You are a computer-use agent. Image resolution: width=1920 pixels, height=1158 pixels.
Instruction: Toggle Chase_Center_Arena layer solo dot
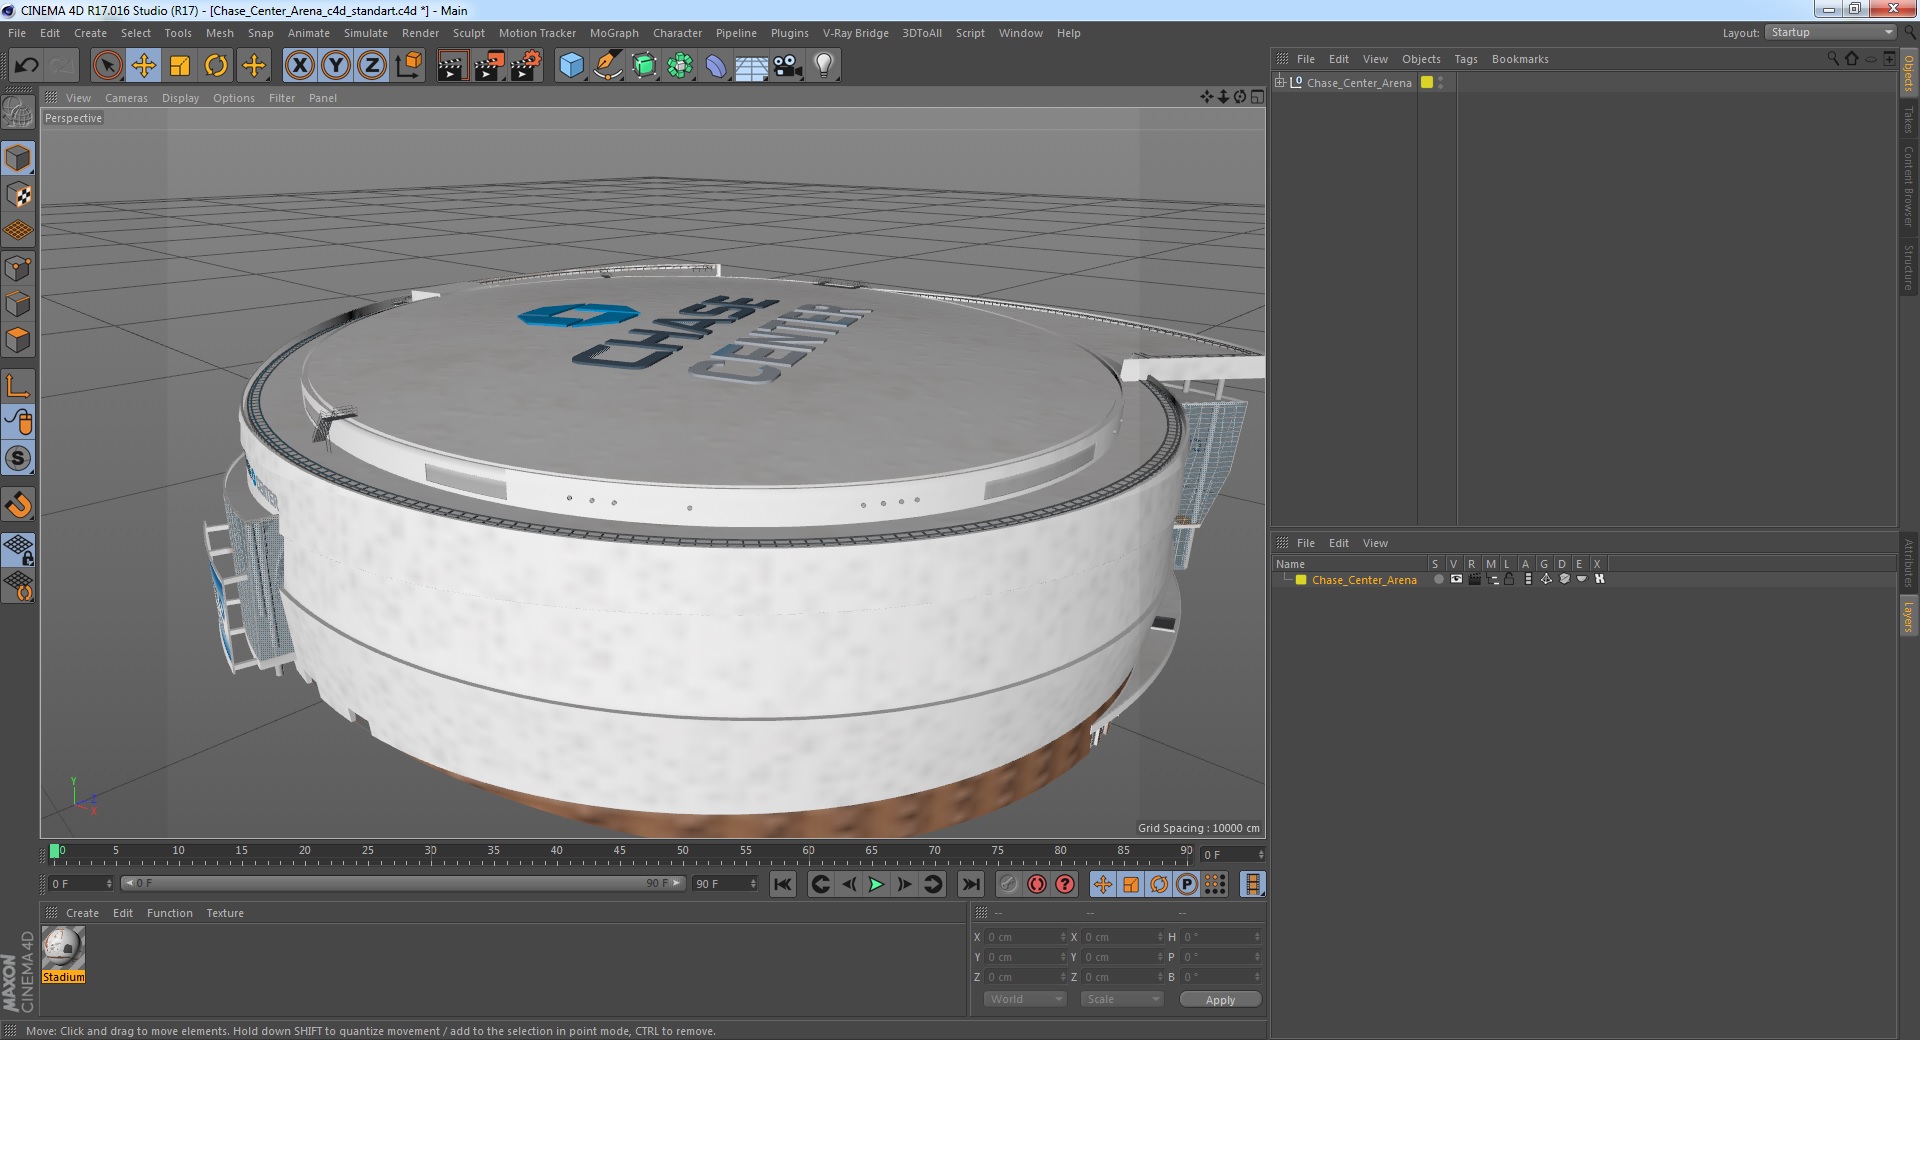click(1438, 579)
